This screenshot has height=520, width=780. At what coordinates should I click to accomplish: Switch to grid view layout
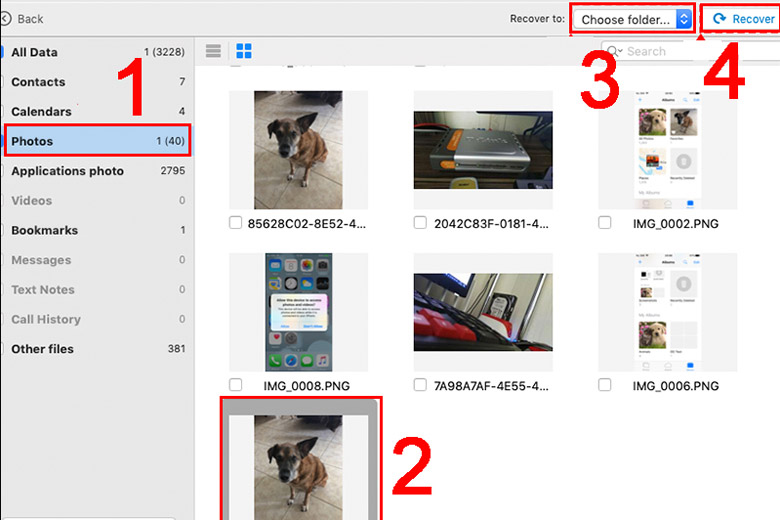tap(243, 51)
